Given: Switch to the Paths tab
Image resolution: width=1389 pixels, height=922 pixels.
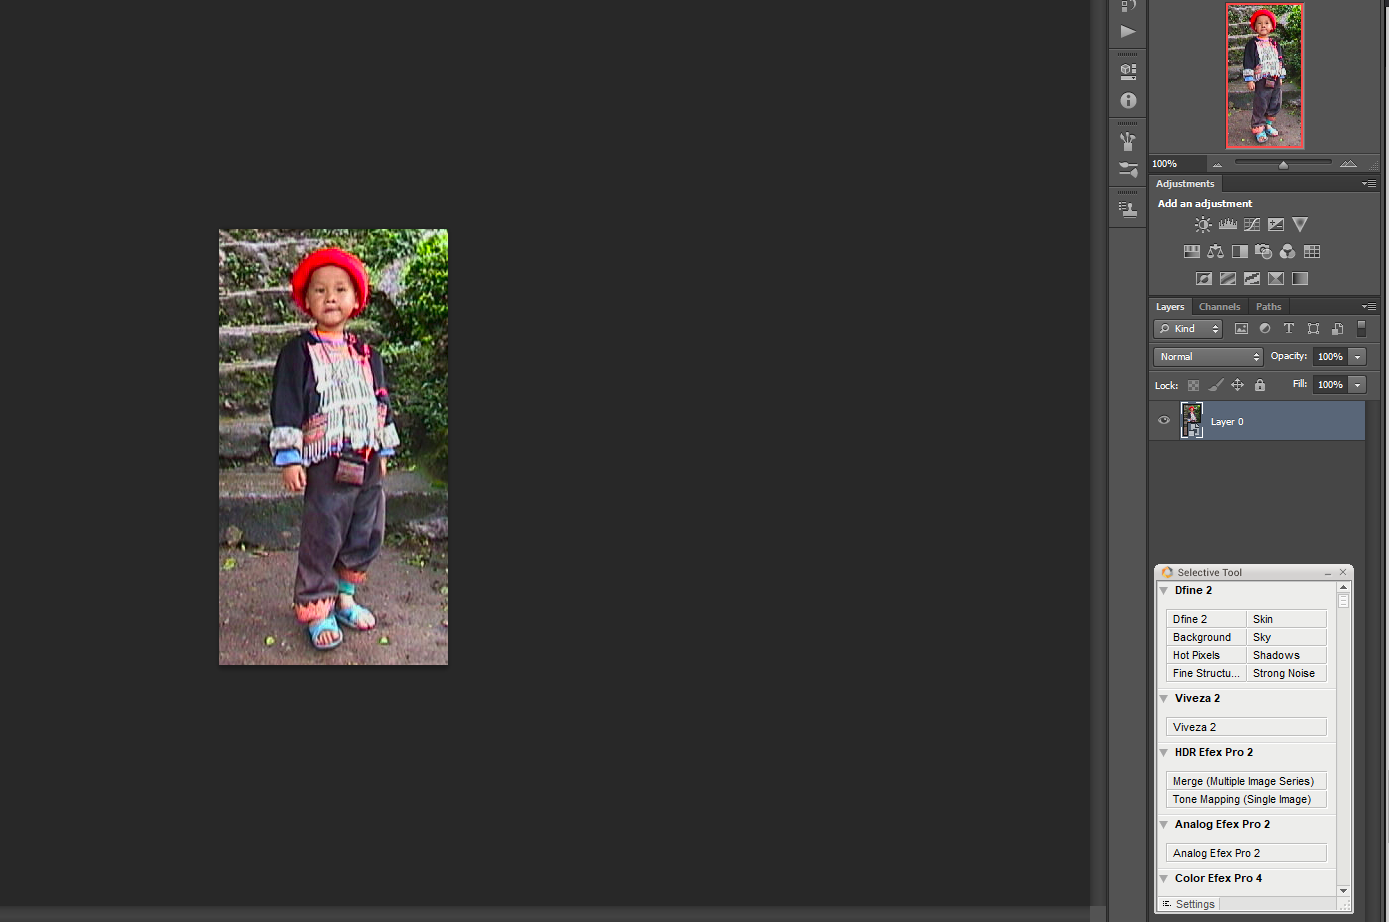Looking at the screenshot, I should click(1268, 307).
